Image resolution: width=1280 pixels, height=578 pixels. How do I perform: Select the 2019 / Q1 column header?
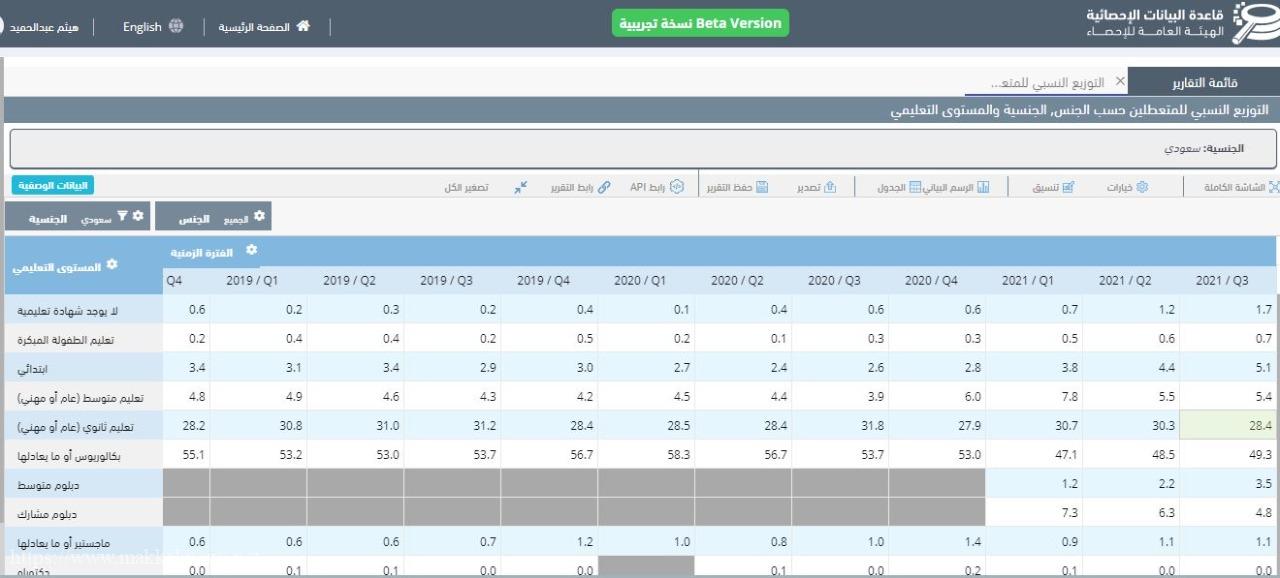click(x=251, y=281)
